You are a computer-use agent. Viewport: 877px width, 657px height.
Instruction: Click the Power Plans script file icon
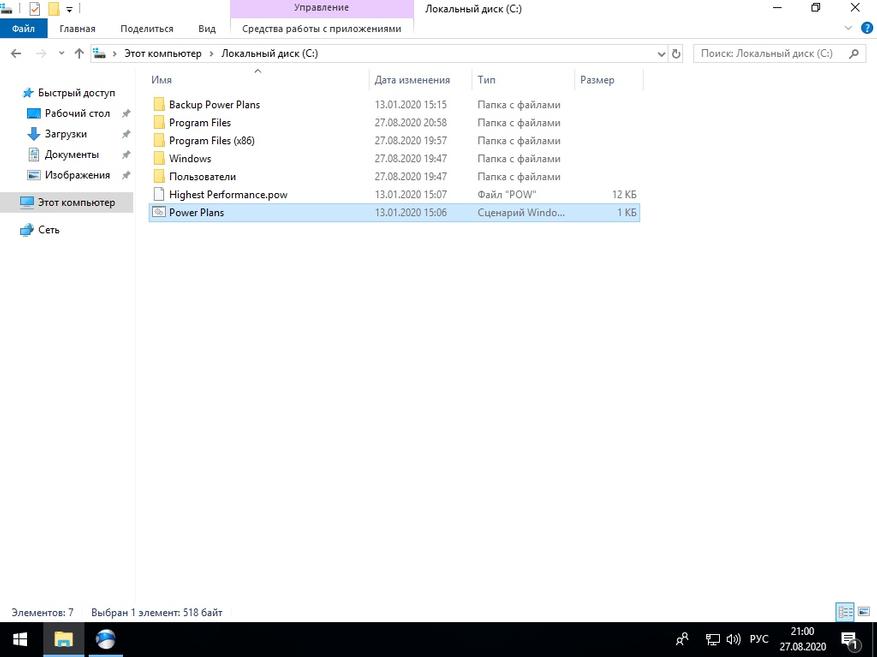tap(159, 212)
